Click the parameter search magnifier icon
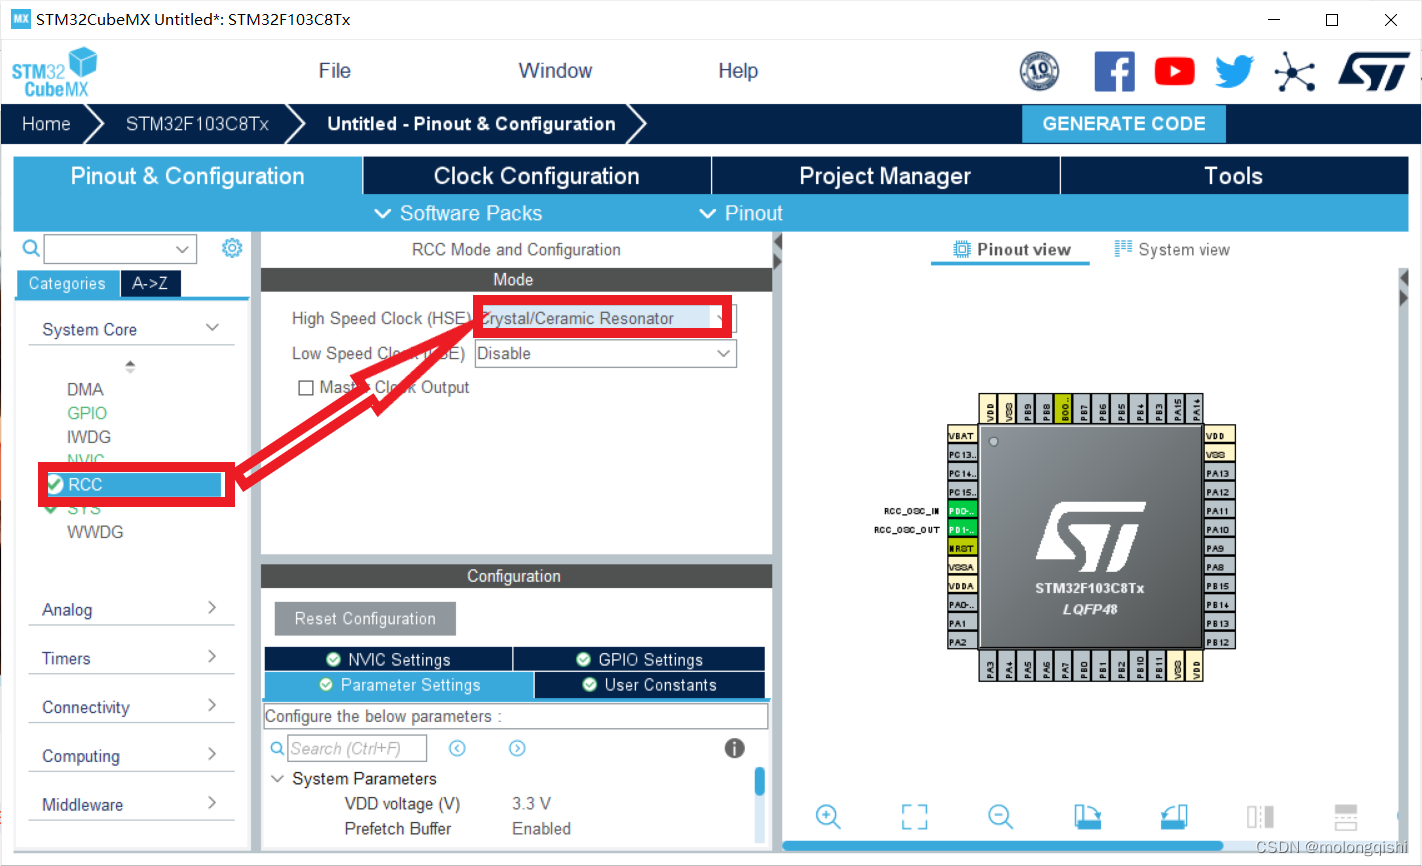 (277, 748)
